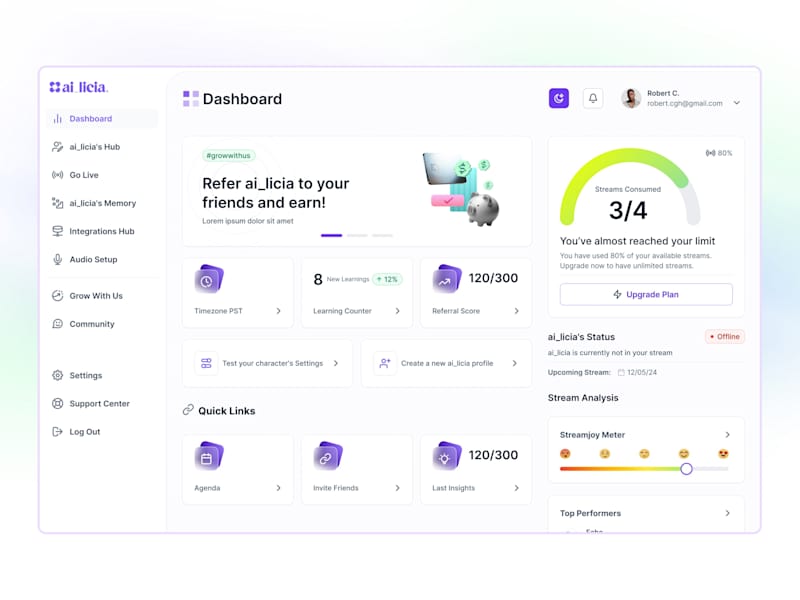
Task: Click the Streams Consumed gauge
Action: pyautogui.click(x=630, y=187)
